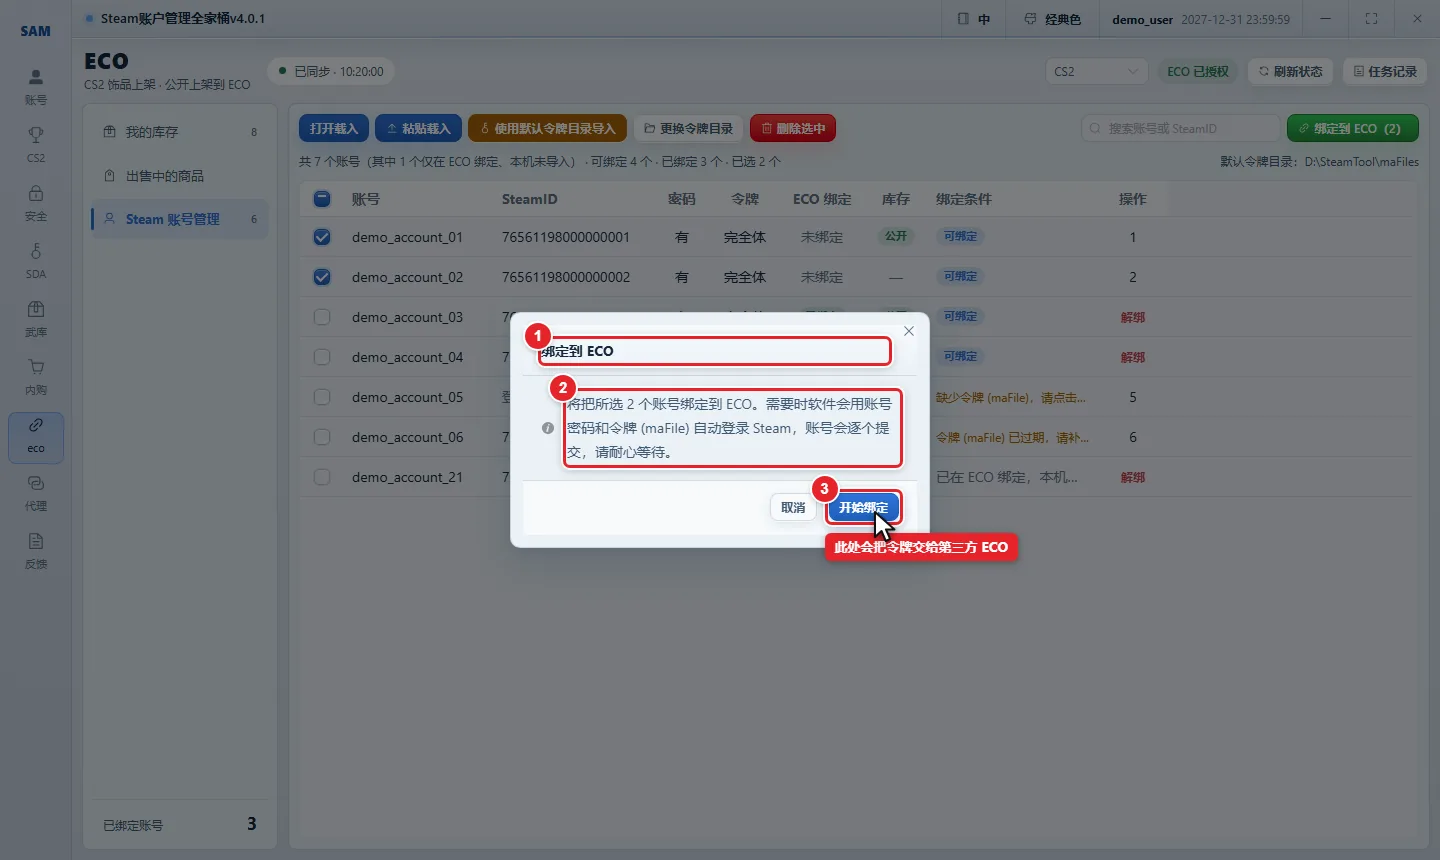Click 粘贴载入 paste-load button

[x=418, y=128]
